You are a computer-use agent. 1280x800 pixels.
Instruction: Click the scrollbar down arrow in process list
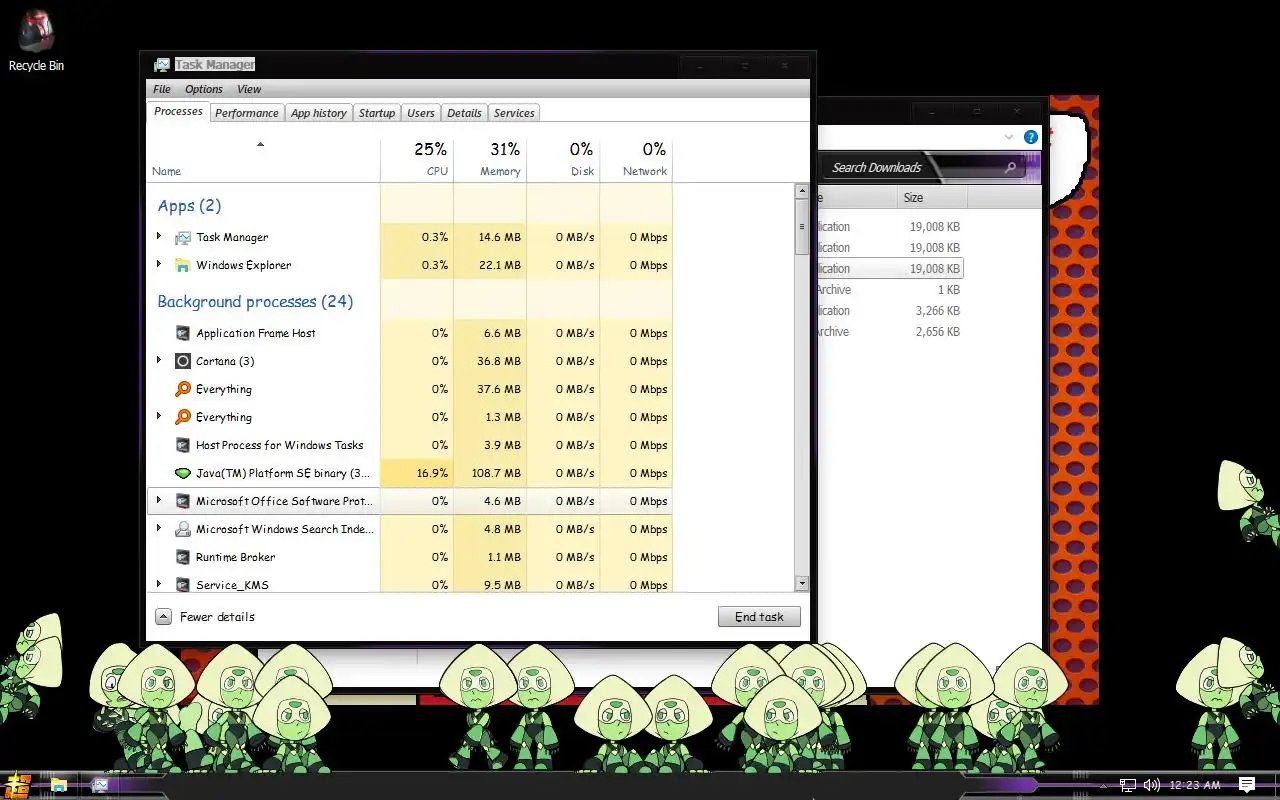(802, 583)
